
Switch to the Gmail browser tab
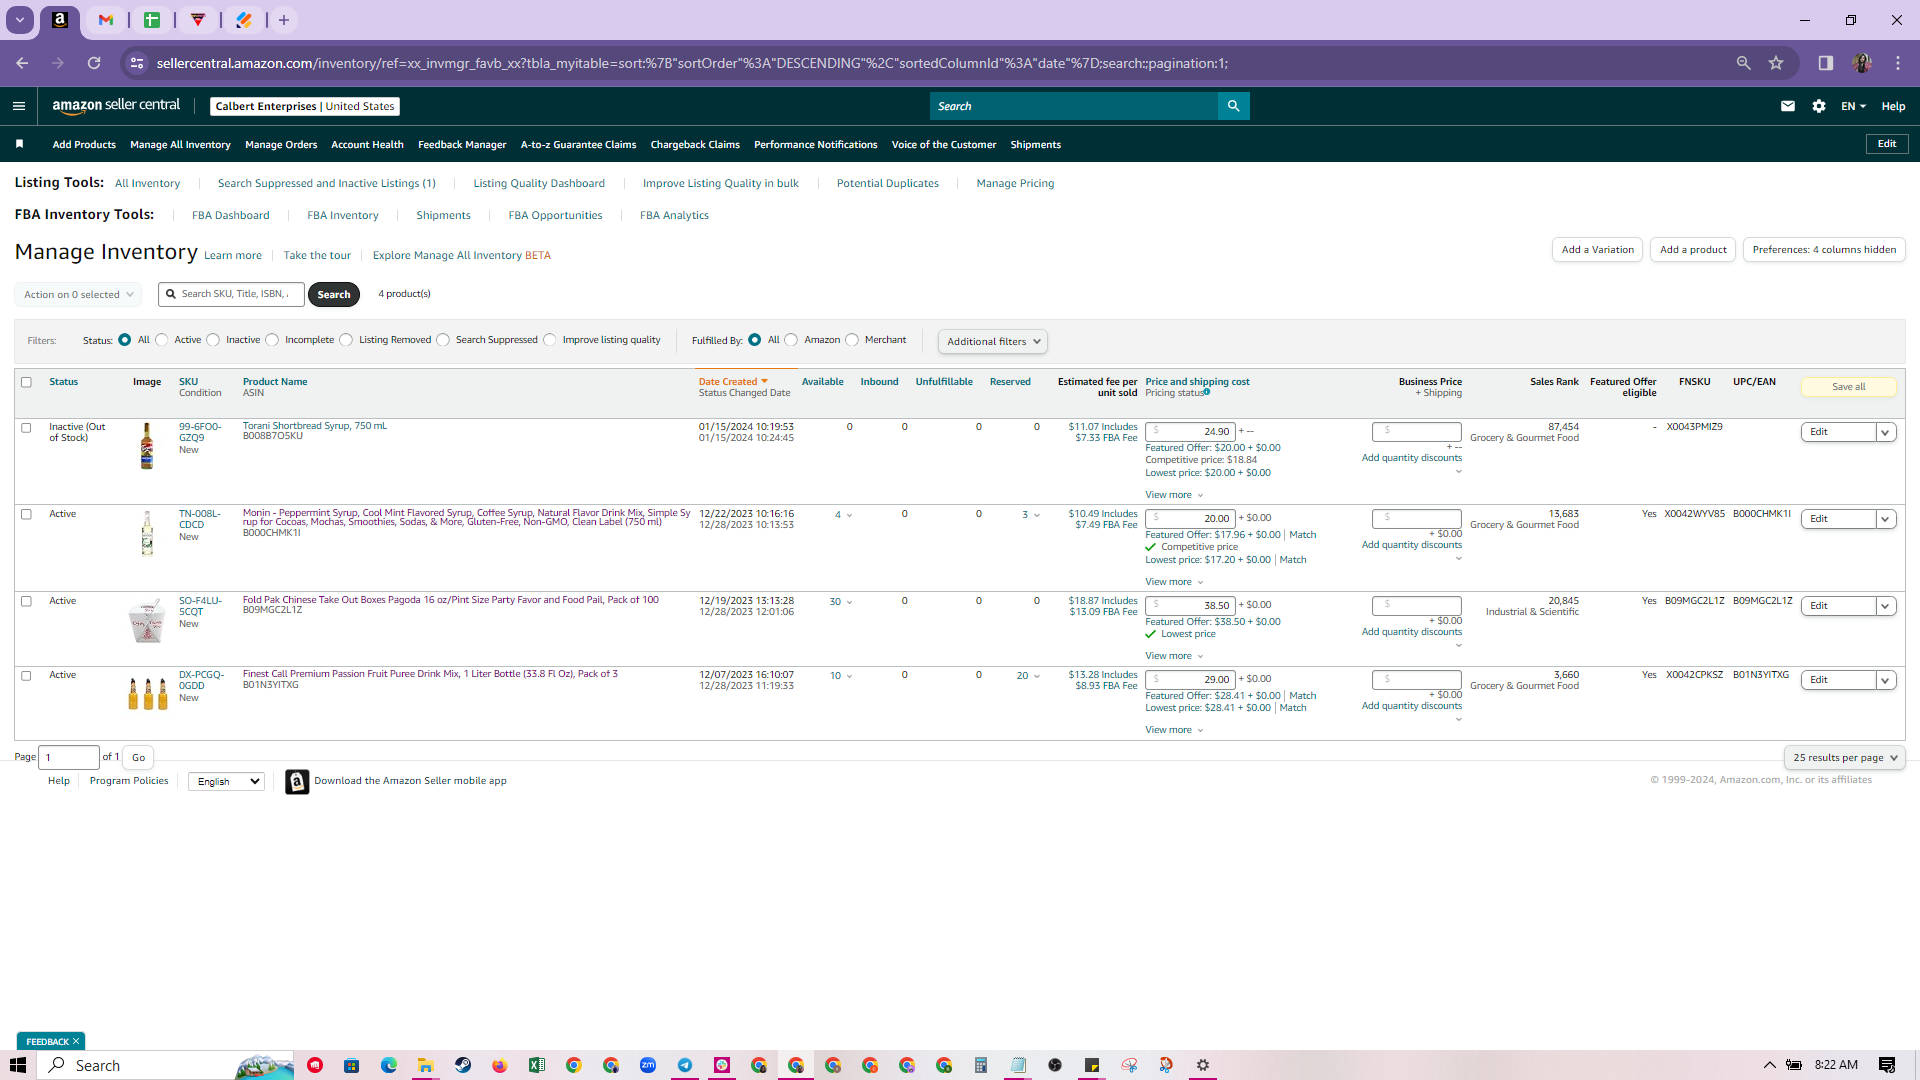pos(106,20)
